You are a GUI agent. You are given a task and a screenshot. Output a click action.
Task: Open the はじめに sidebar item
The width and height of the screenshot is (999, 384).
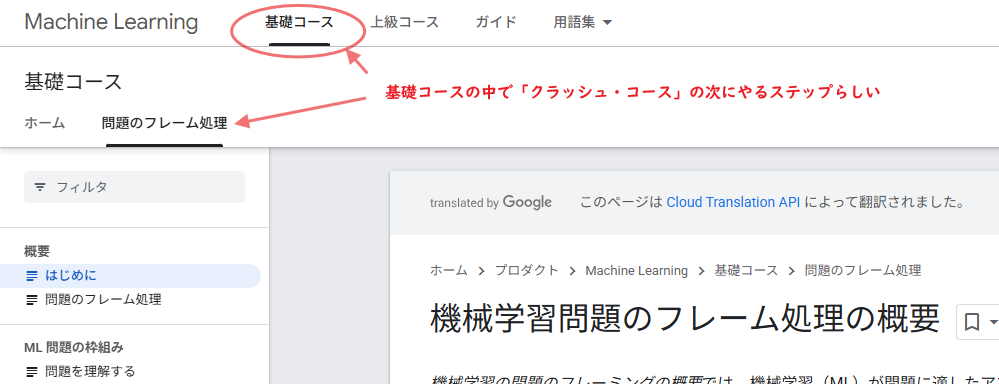(x=130, y=276)
